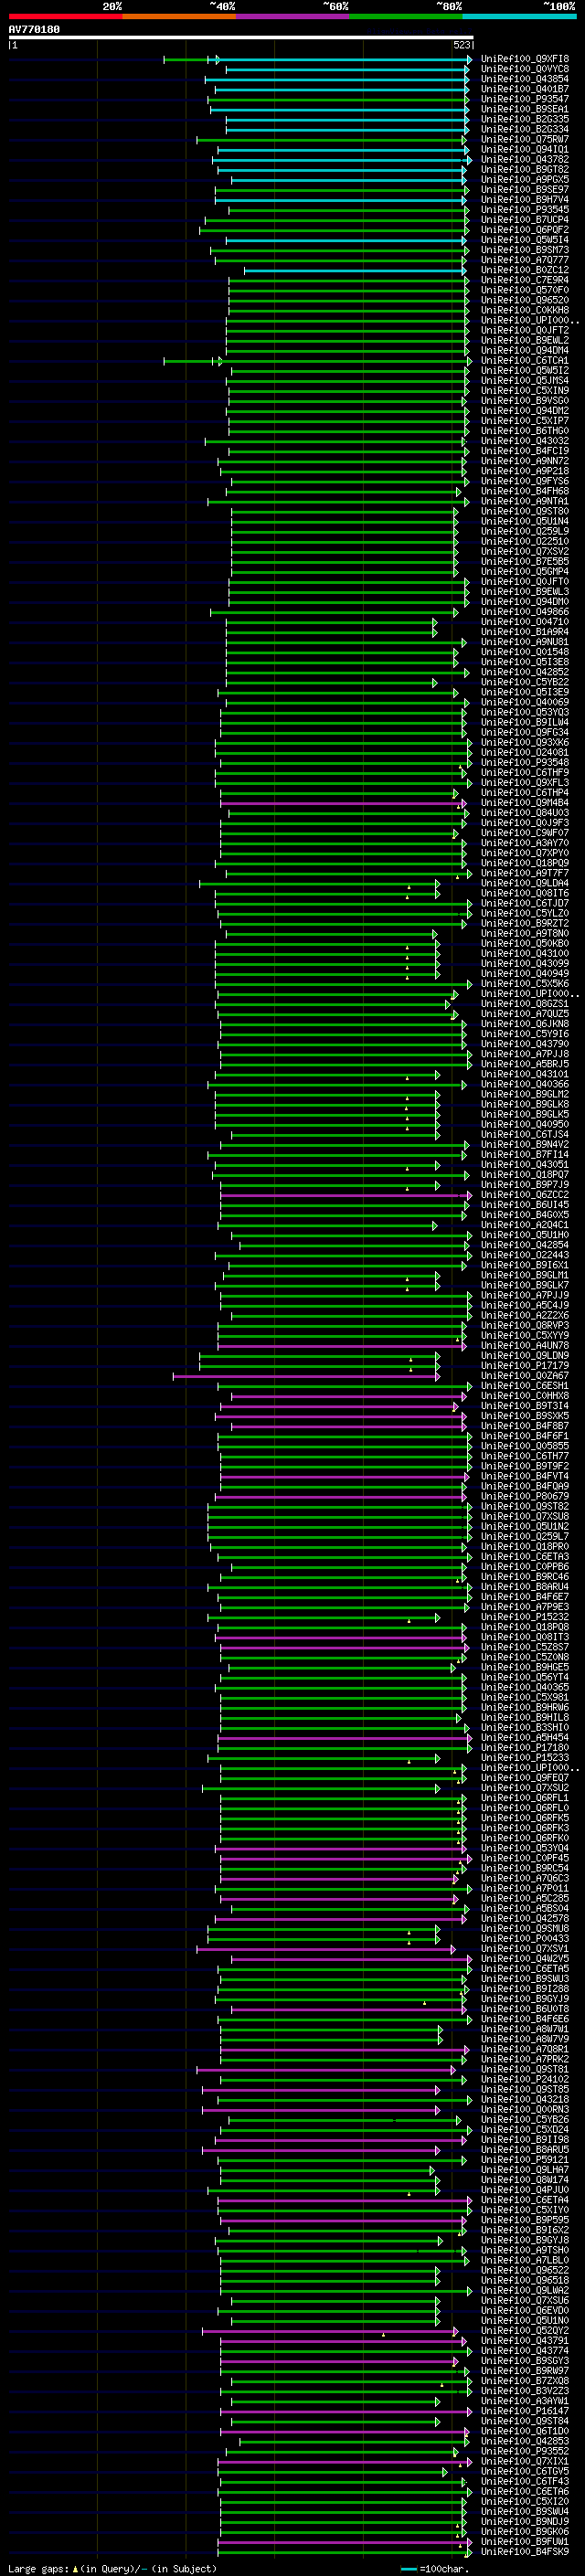Viewport: 585px width, 2576px height.
Task: Open hit UniRef100_Q9XFI8
Action: [x=524, y=59]
